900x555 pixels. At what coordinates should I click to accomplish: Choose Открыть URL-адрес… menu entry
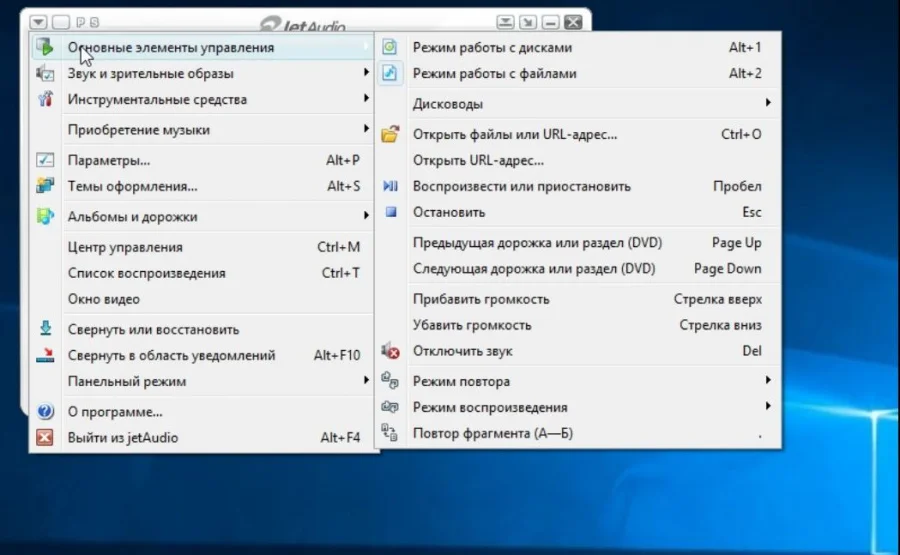coord(579,160)
